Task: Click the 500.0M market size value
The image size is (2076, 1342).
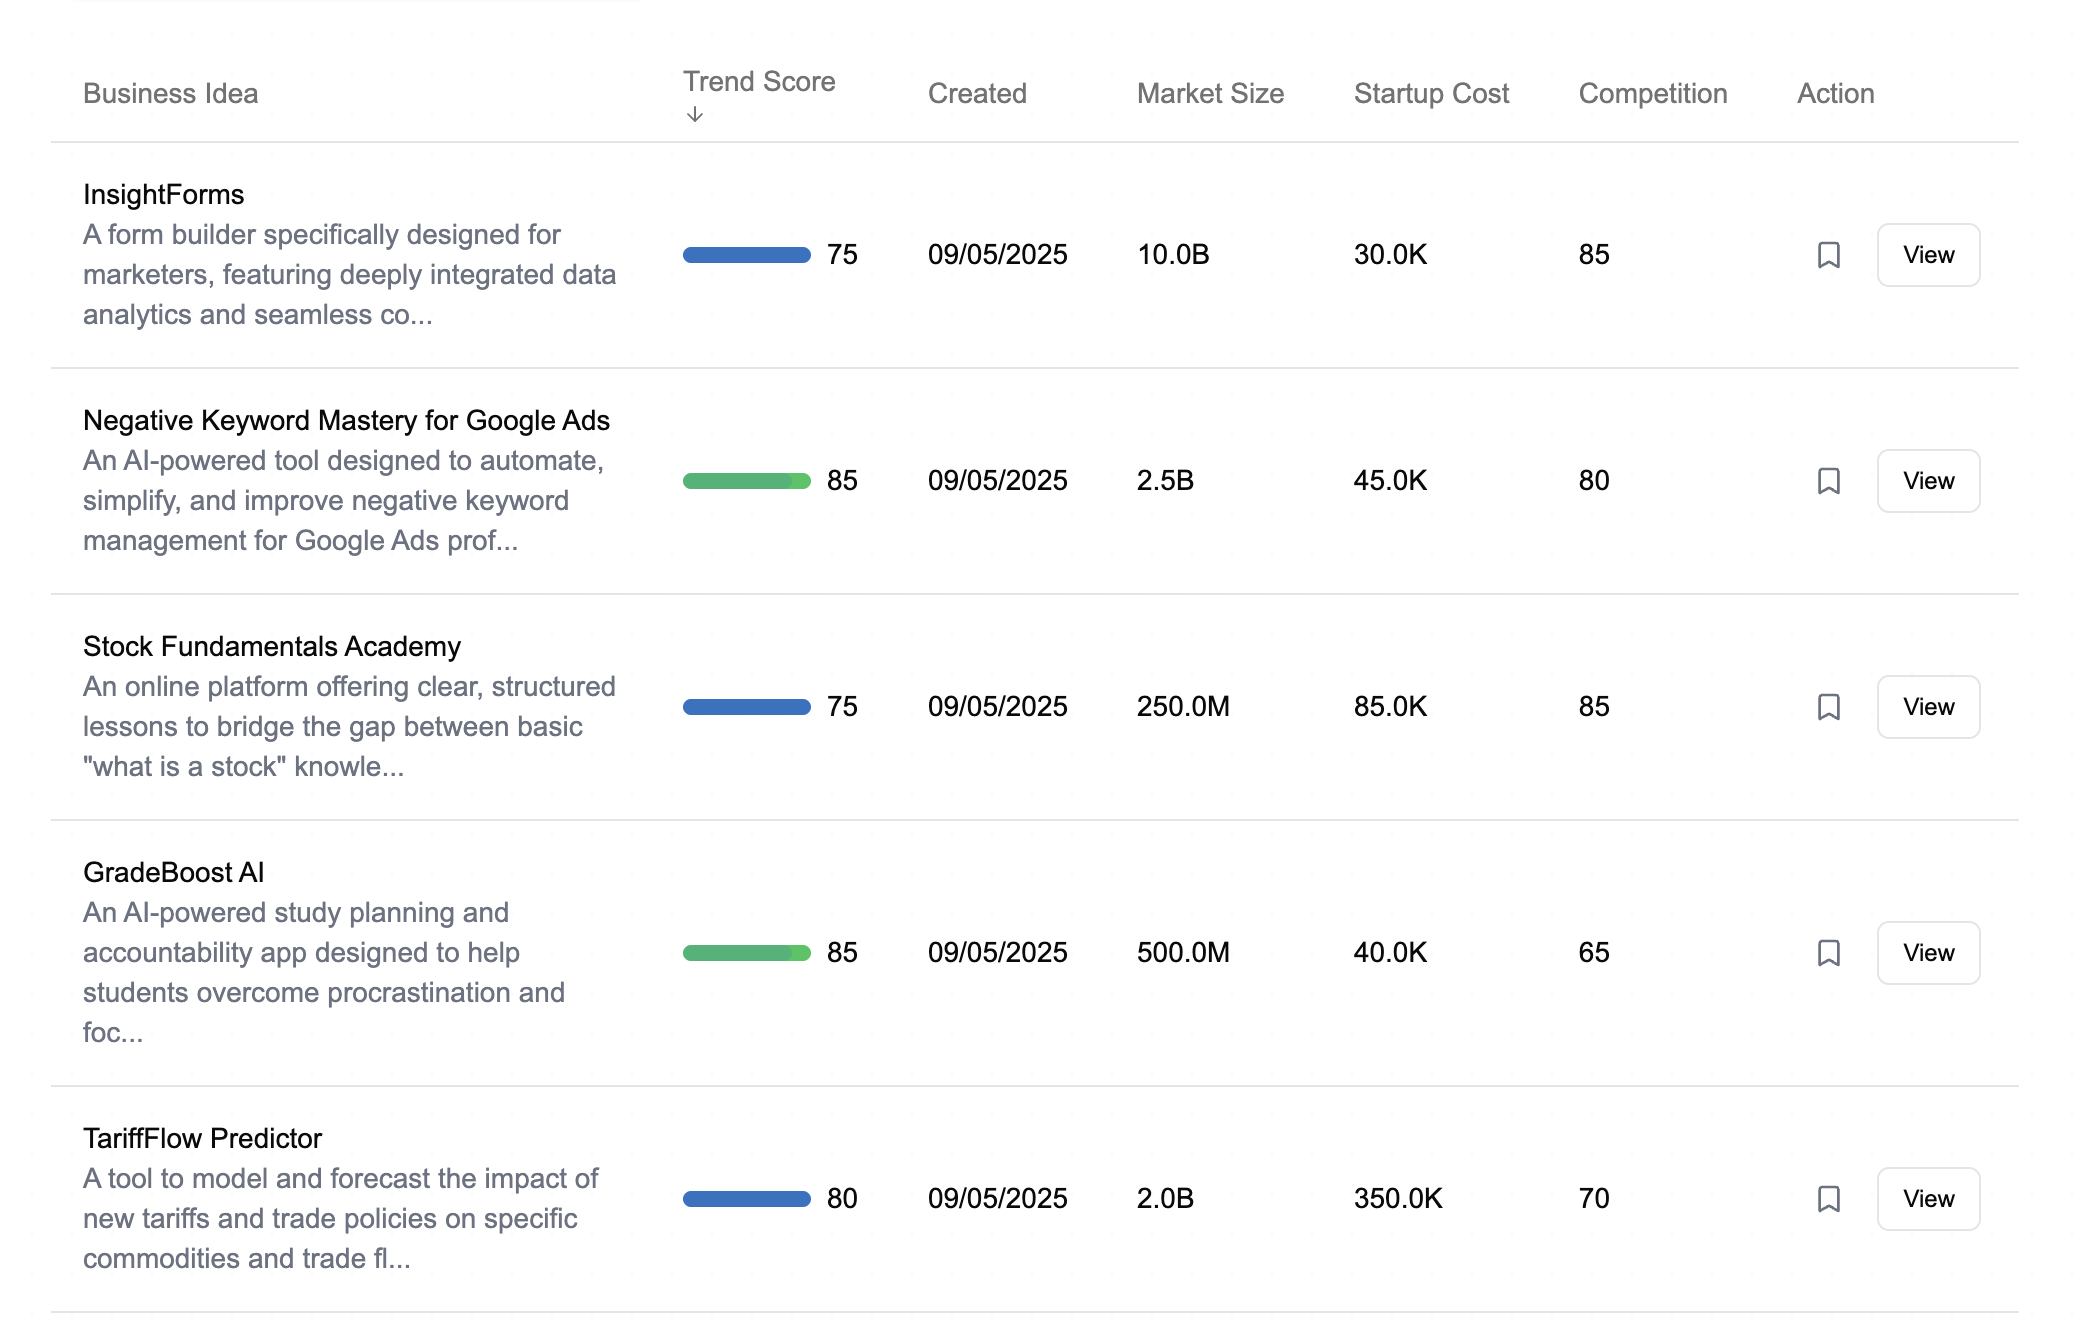Action: pyautogui.click(x=1183, y=953)
